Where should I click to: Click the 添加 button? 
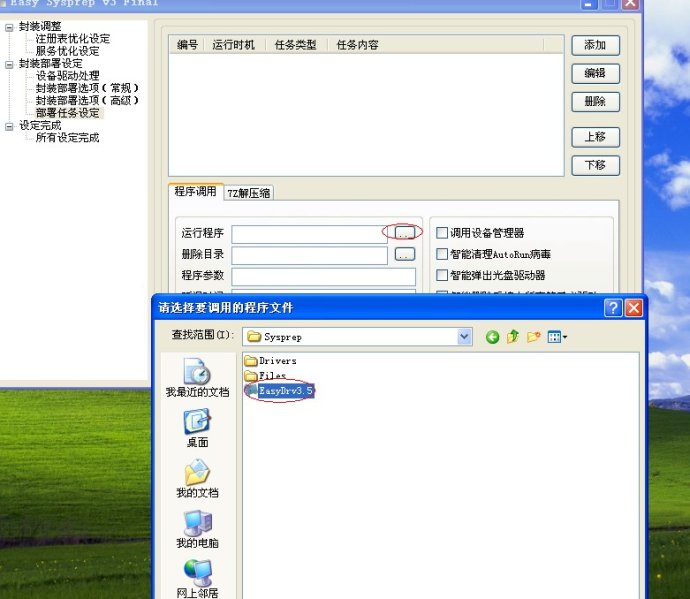pos(595,45)
